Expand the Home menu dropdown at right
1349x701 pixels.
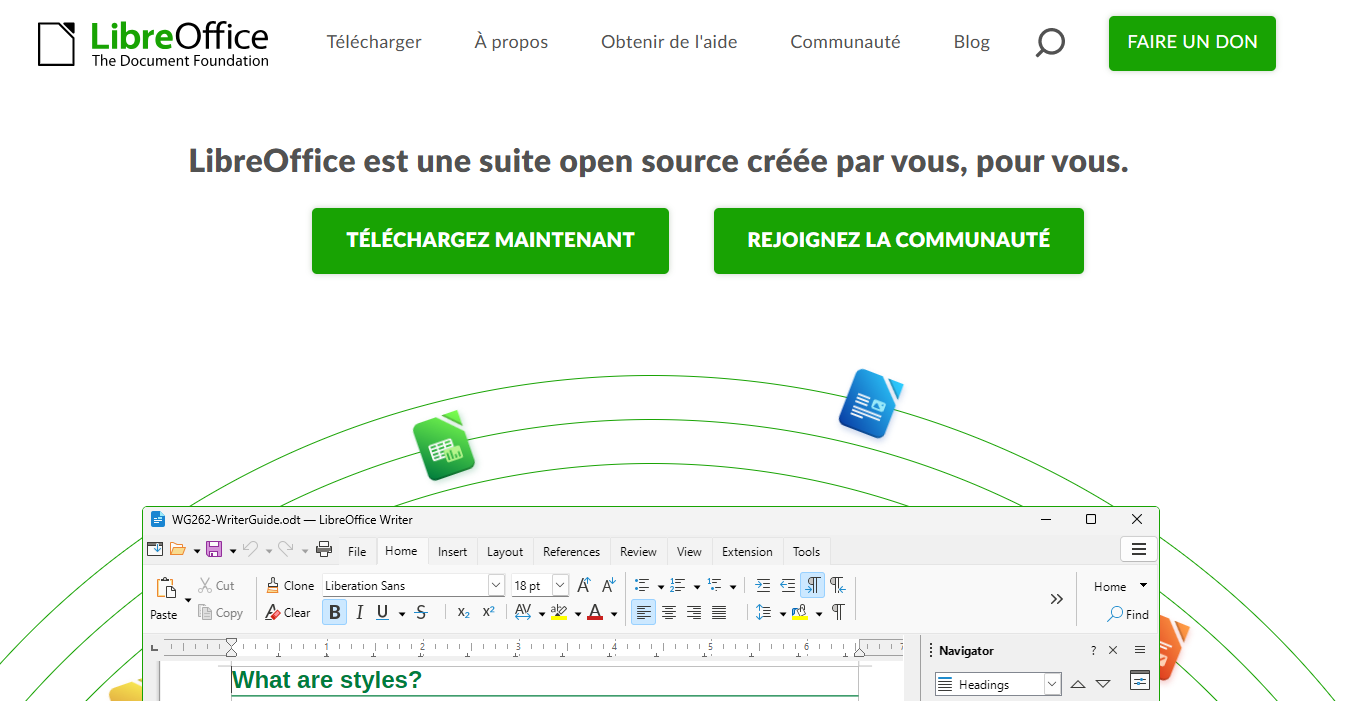(1143, 586)
